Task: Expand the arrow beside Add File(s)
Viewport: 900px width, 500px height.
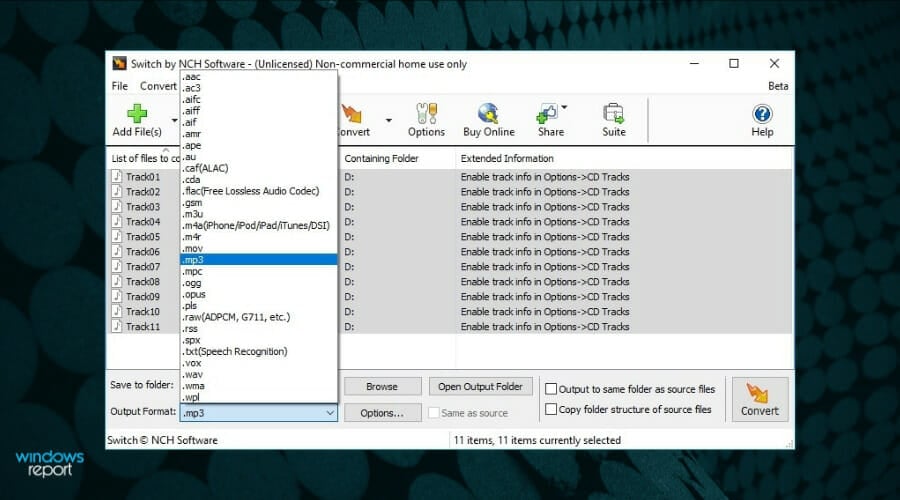Action: tap(174, 120)
